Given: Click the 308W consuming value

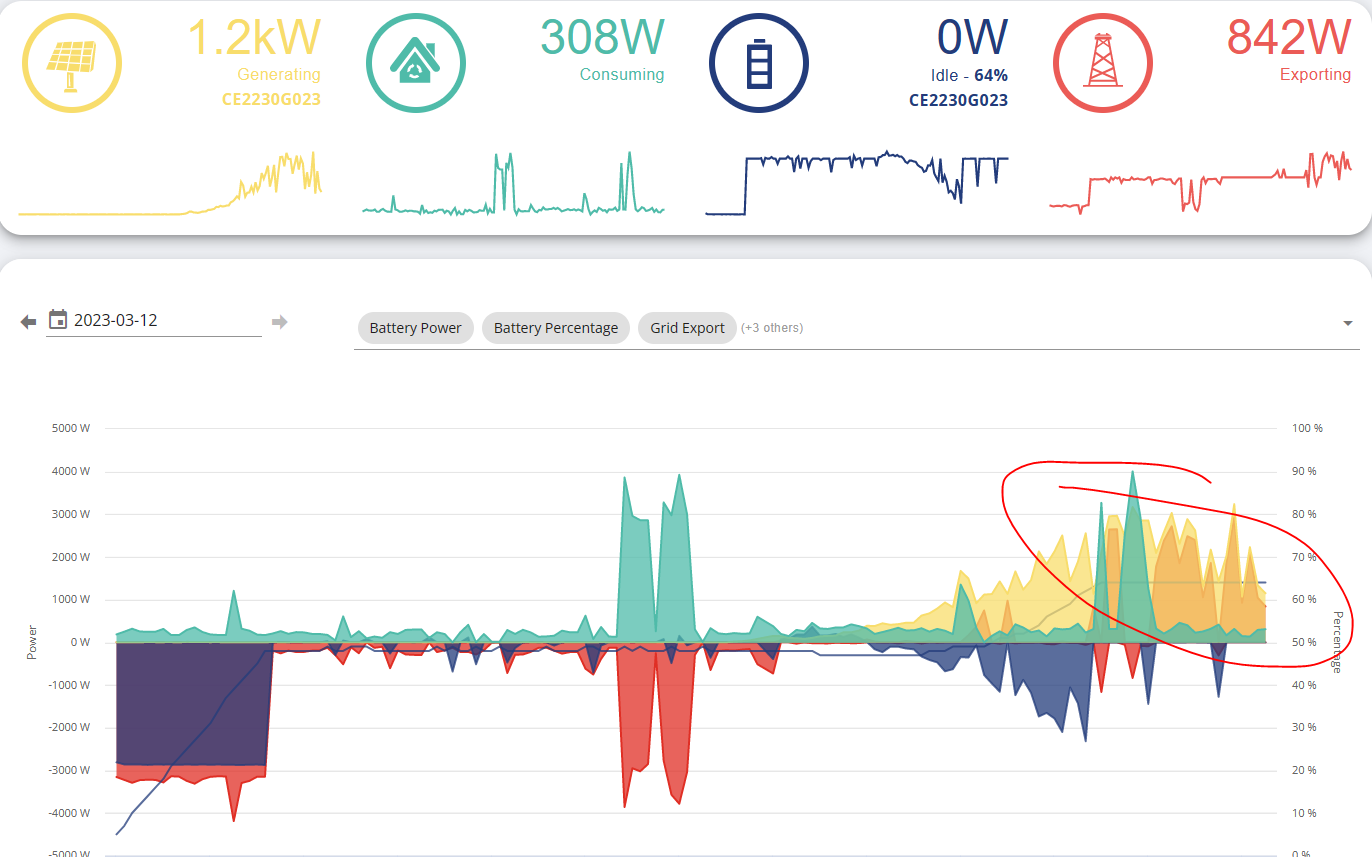Looking at the screenshot, I should pyautogui.click(x=602, y=37).
